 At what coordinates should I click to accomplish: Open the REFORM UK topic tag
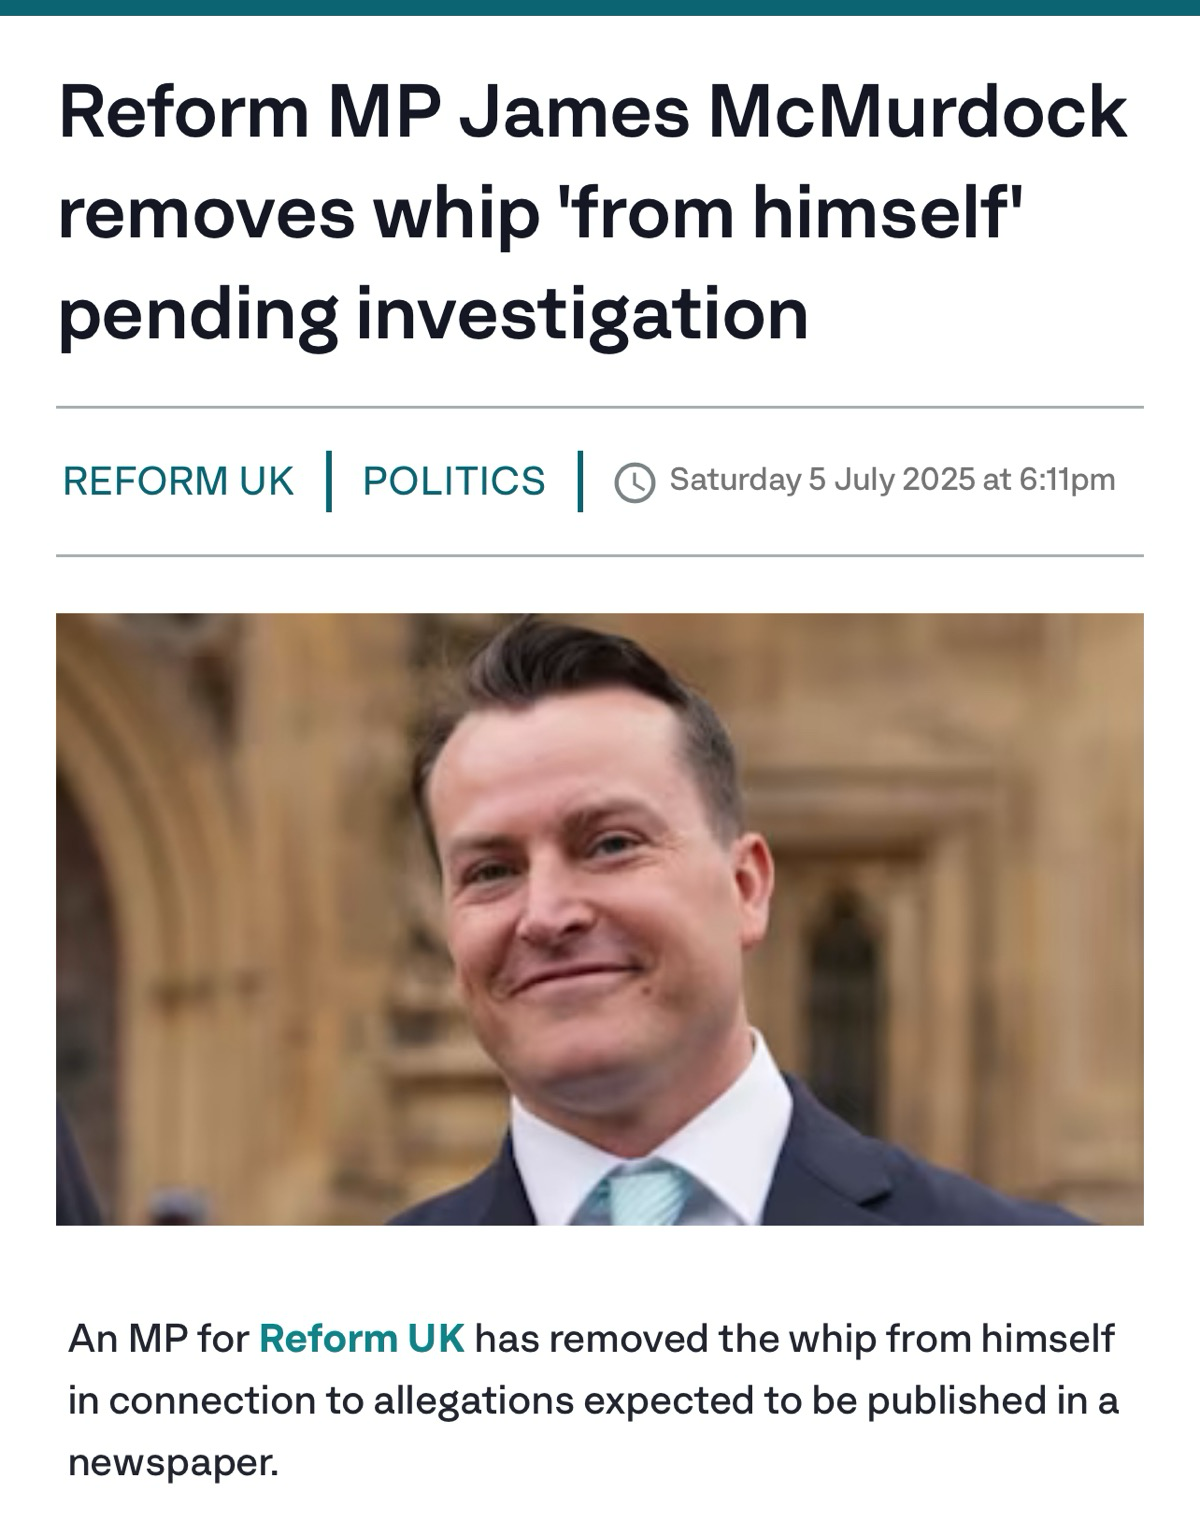point(178,481)
